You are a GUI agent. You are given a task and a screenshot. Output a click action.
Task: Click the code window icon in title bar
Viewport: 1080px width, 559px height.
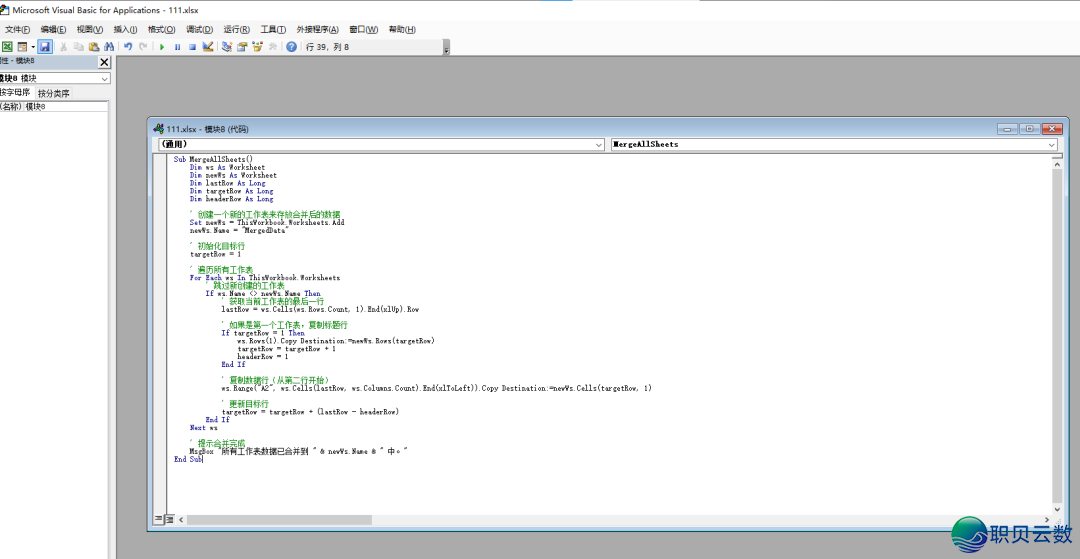pos(158,129)
